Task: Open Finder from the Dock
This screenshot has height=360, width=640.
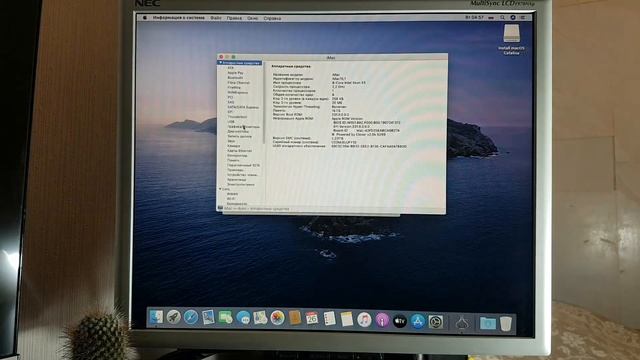Action: (156, 317)
